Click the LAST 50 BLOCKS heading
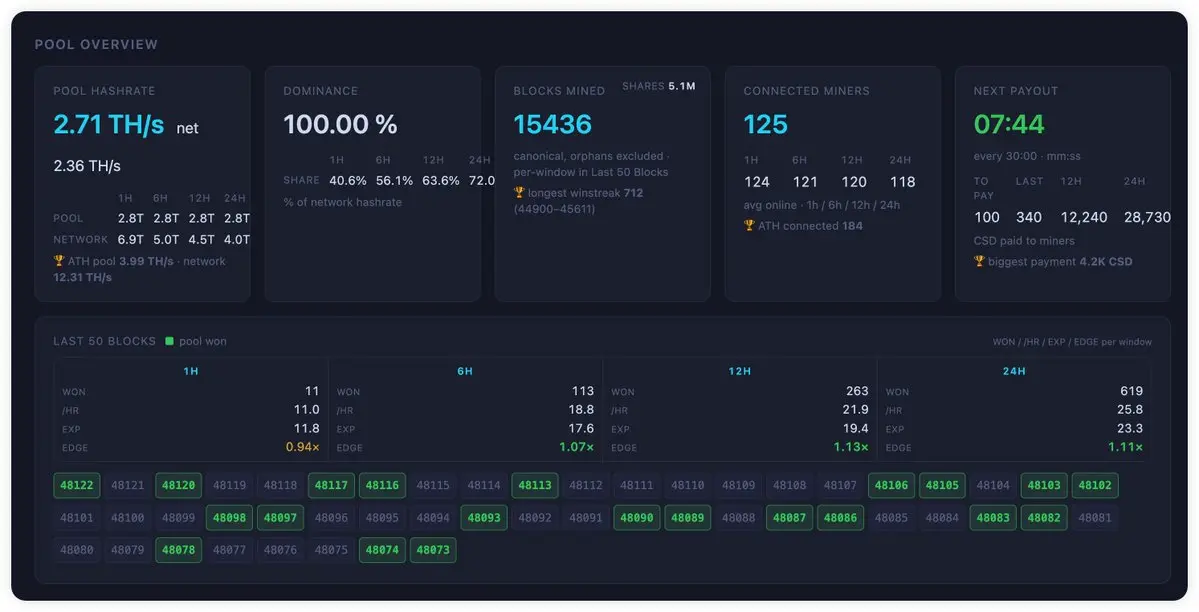The image size is (1199, 612). (105, 341)
